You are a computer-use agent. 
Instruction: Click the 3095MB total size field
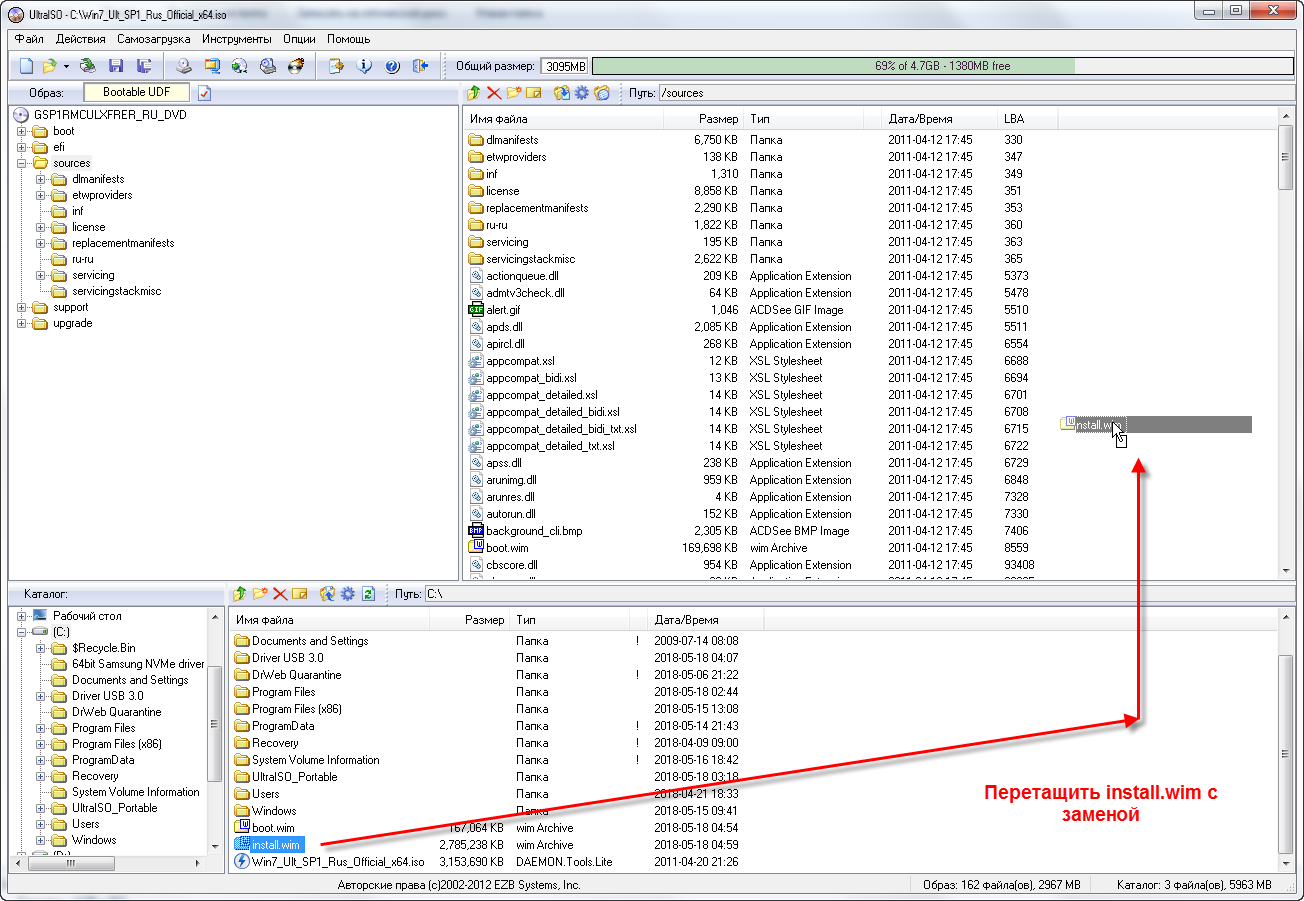(x=565, y=66)
